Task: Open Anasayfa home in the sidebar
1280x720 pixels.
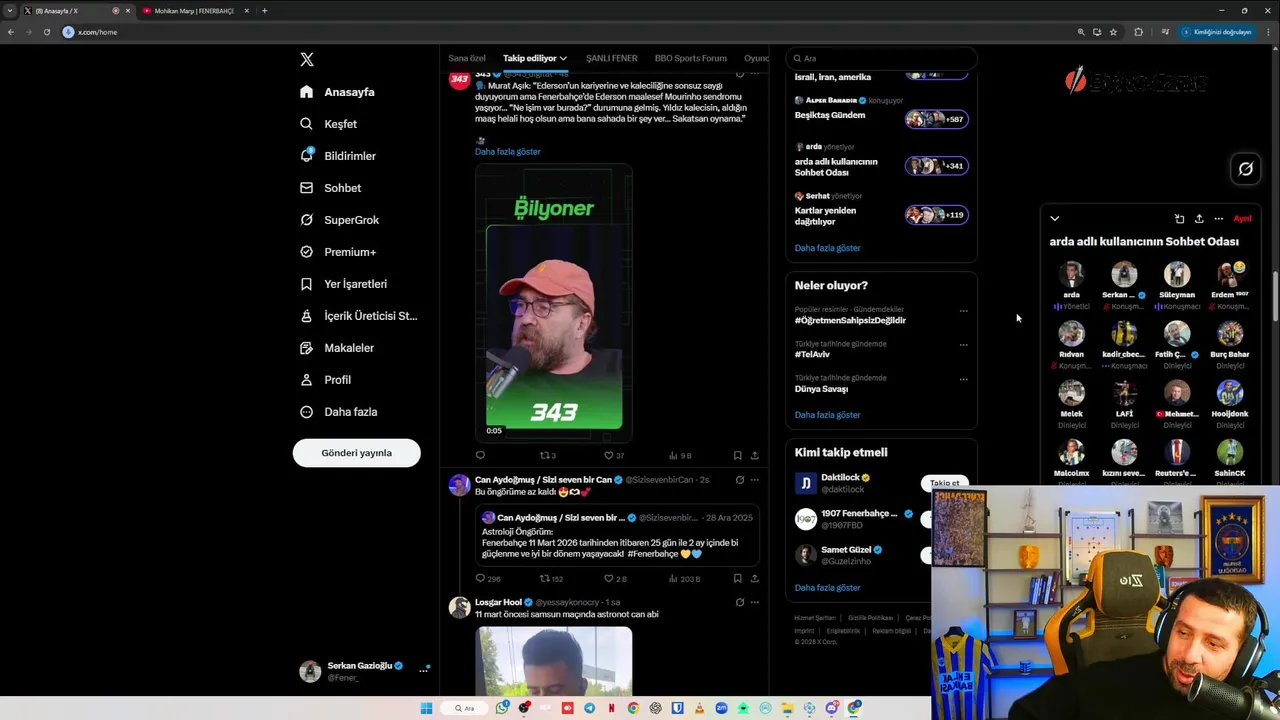Action: pyautogui.click(x=337, y=92)
